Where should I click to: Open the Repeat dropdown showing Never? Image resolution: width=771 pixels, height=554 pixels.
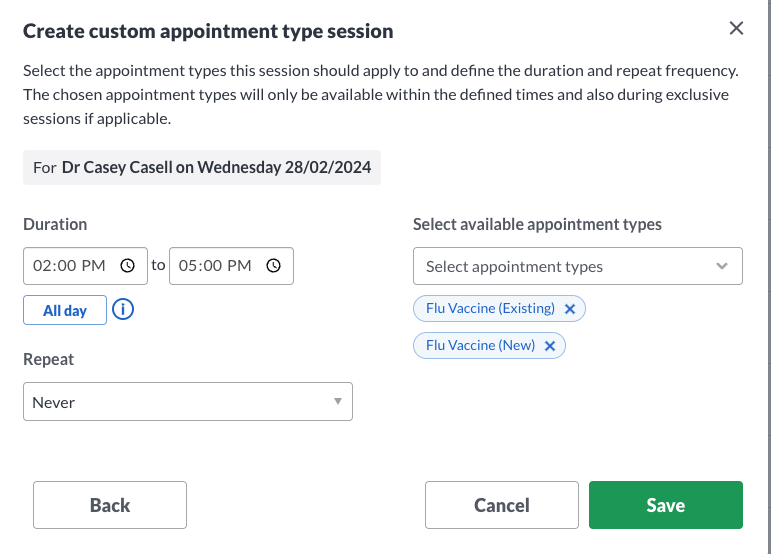pyautogui.click(x=188, y=402)
